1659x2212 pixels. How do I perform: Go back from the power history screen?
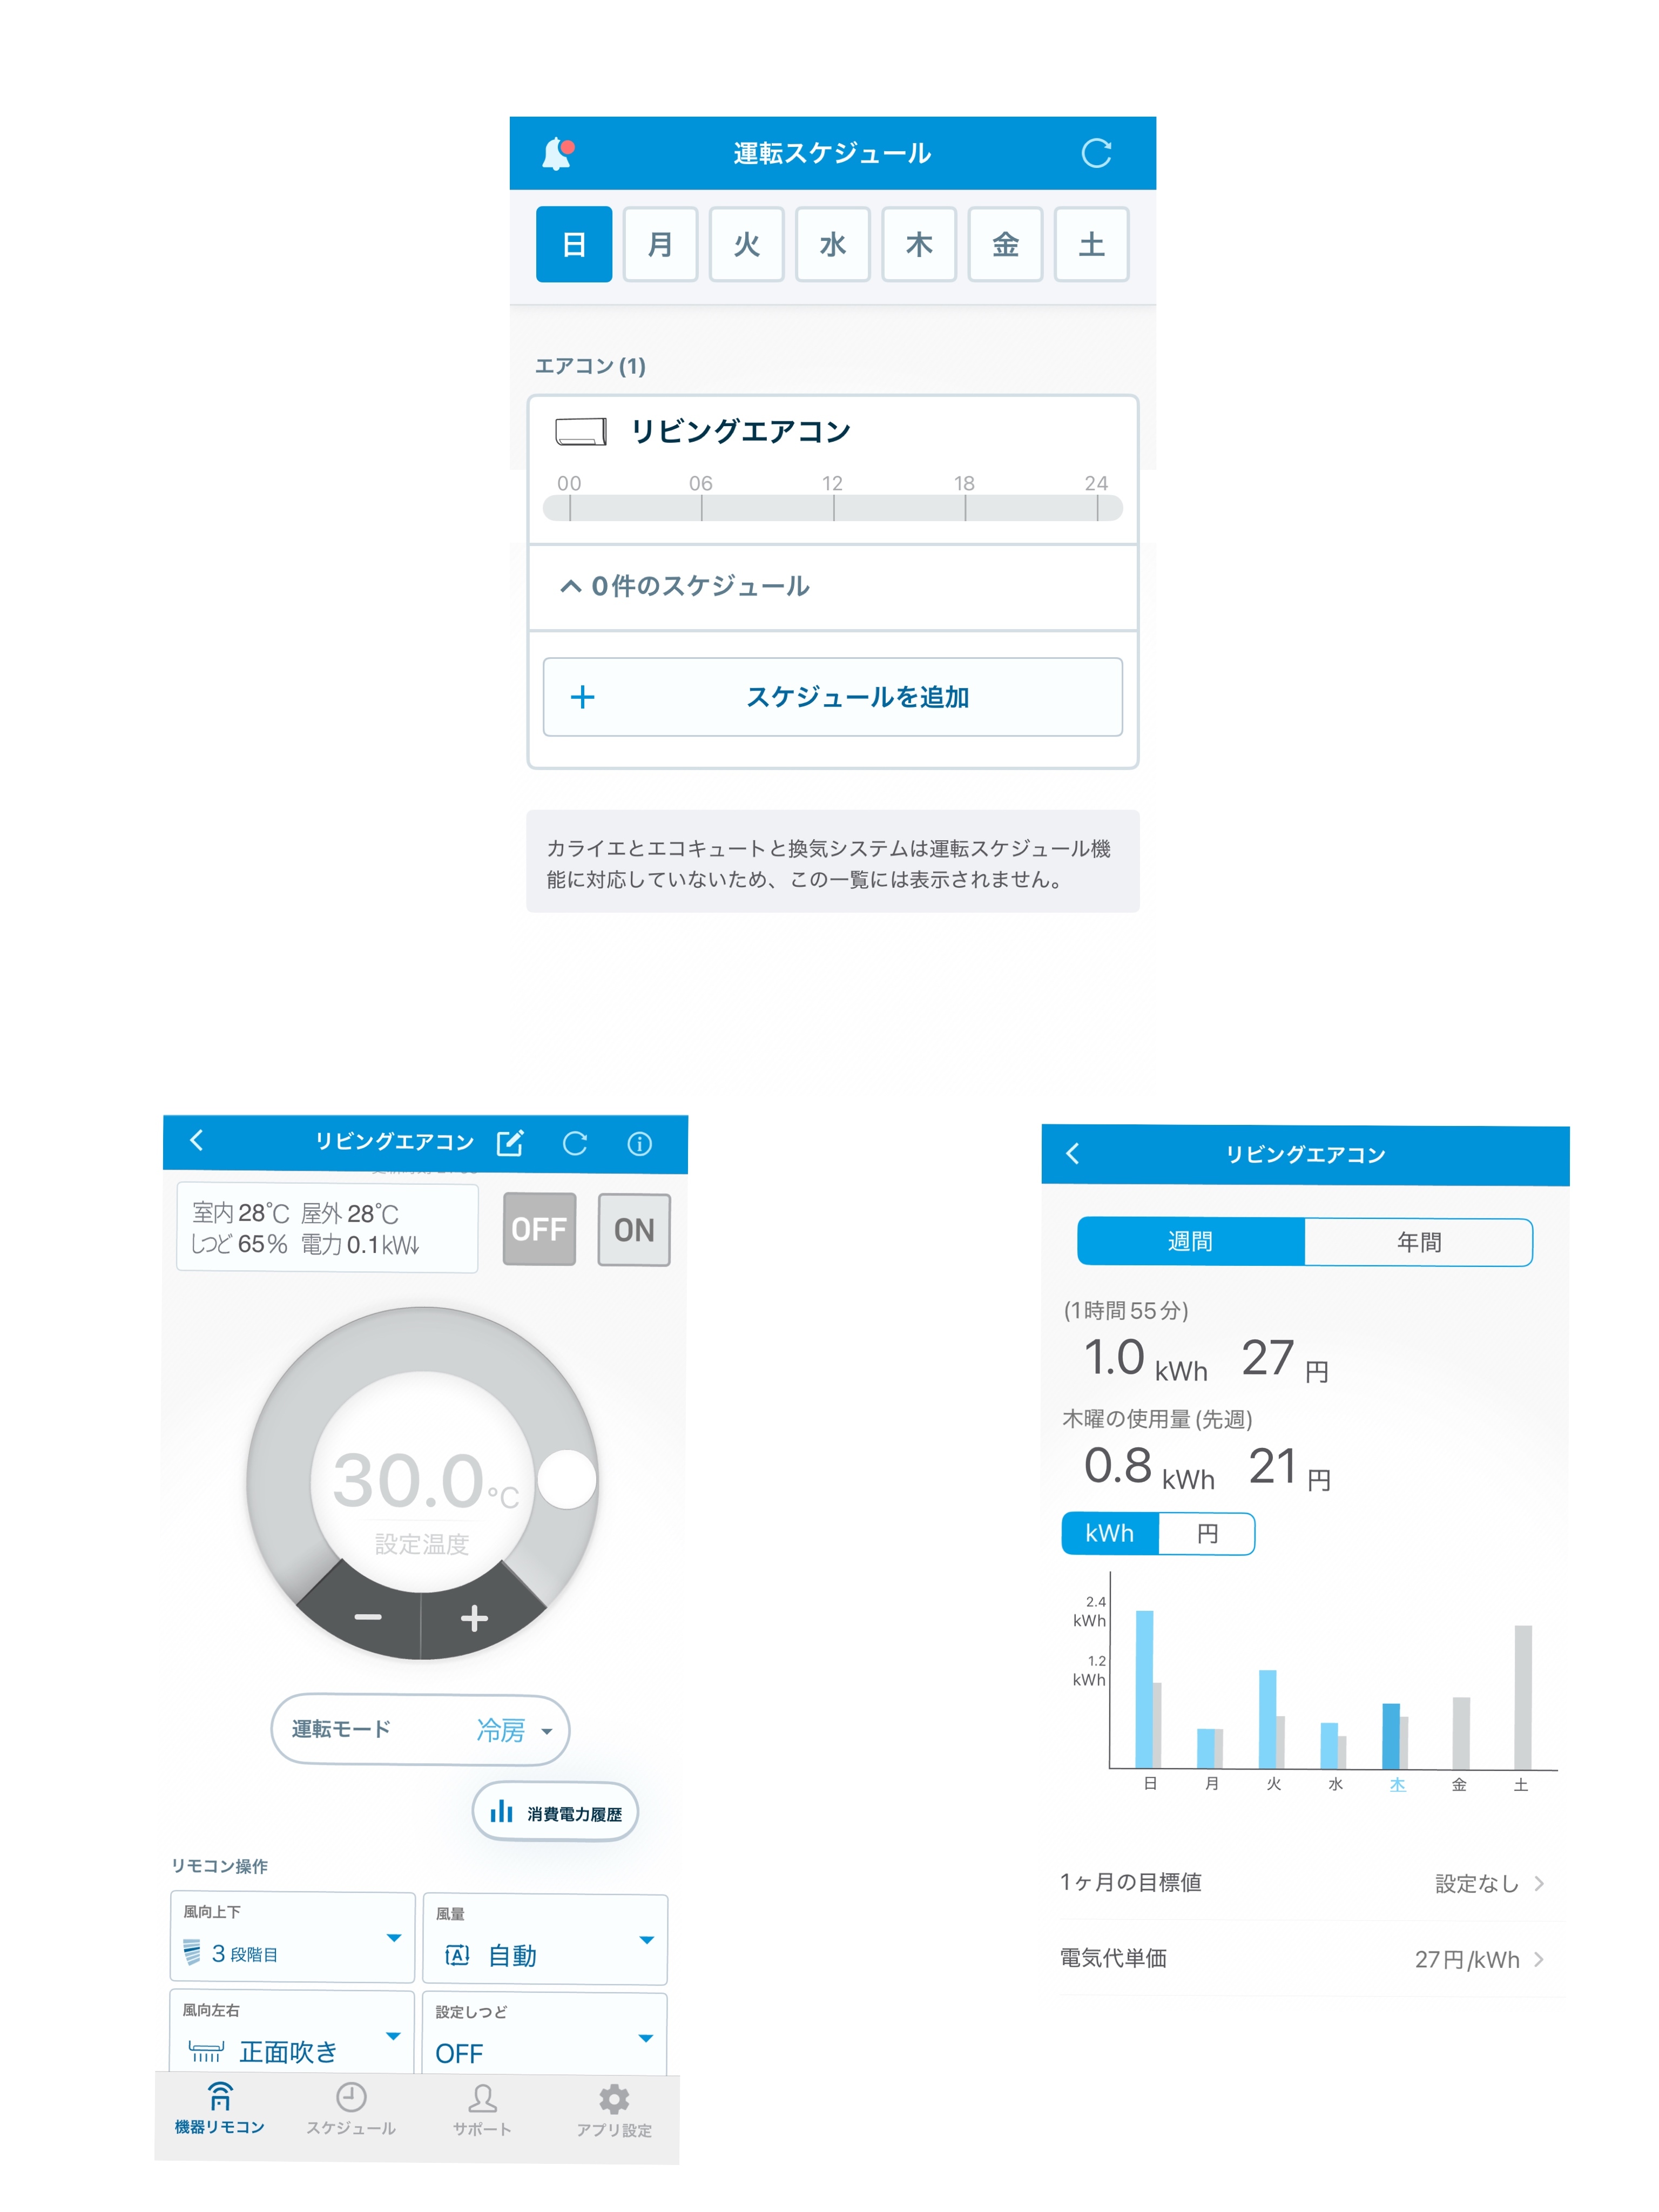1073,1154
